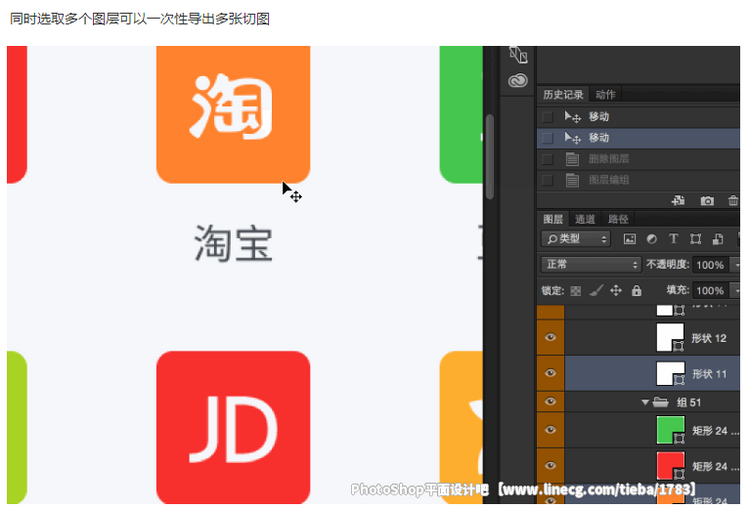Click the 不透明度 label
750x508 pixels.
668,264
